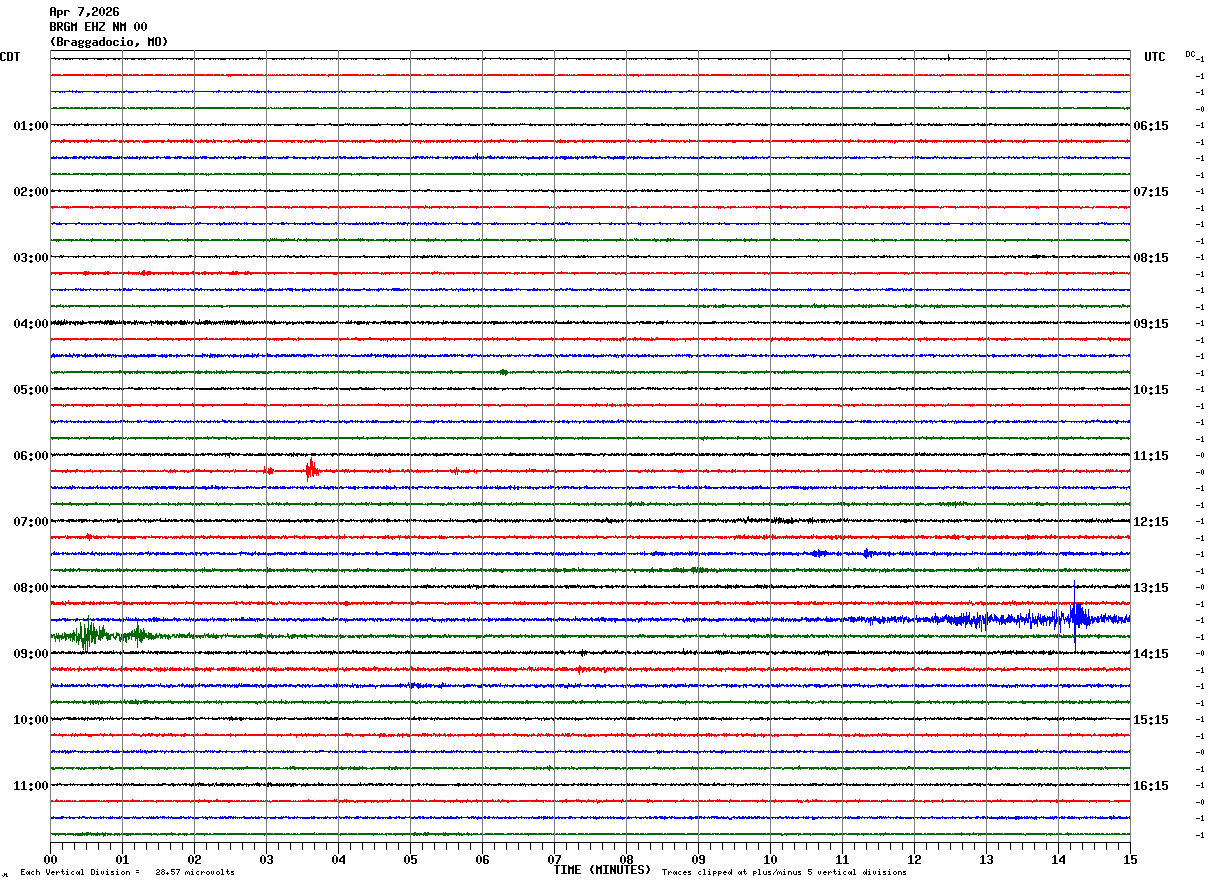Click the 'DC' offset column header
Image resolution: width=1210 pixels, height=886 pixels.
pos(1190,54)
